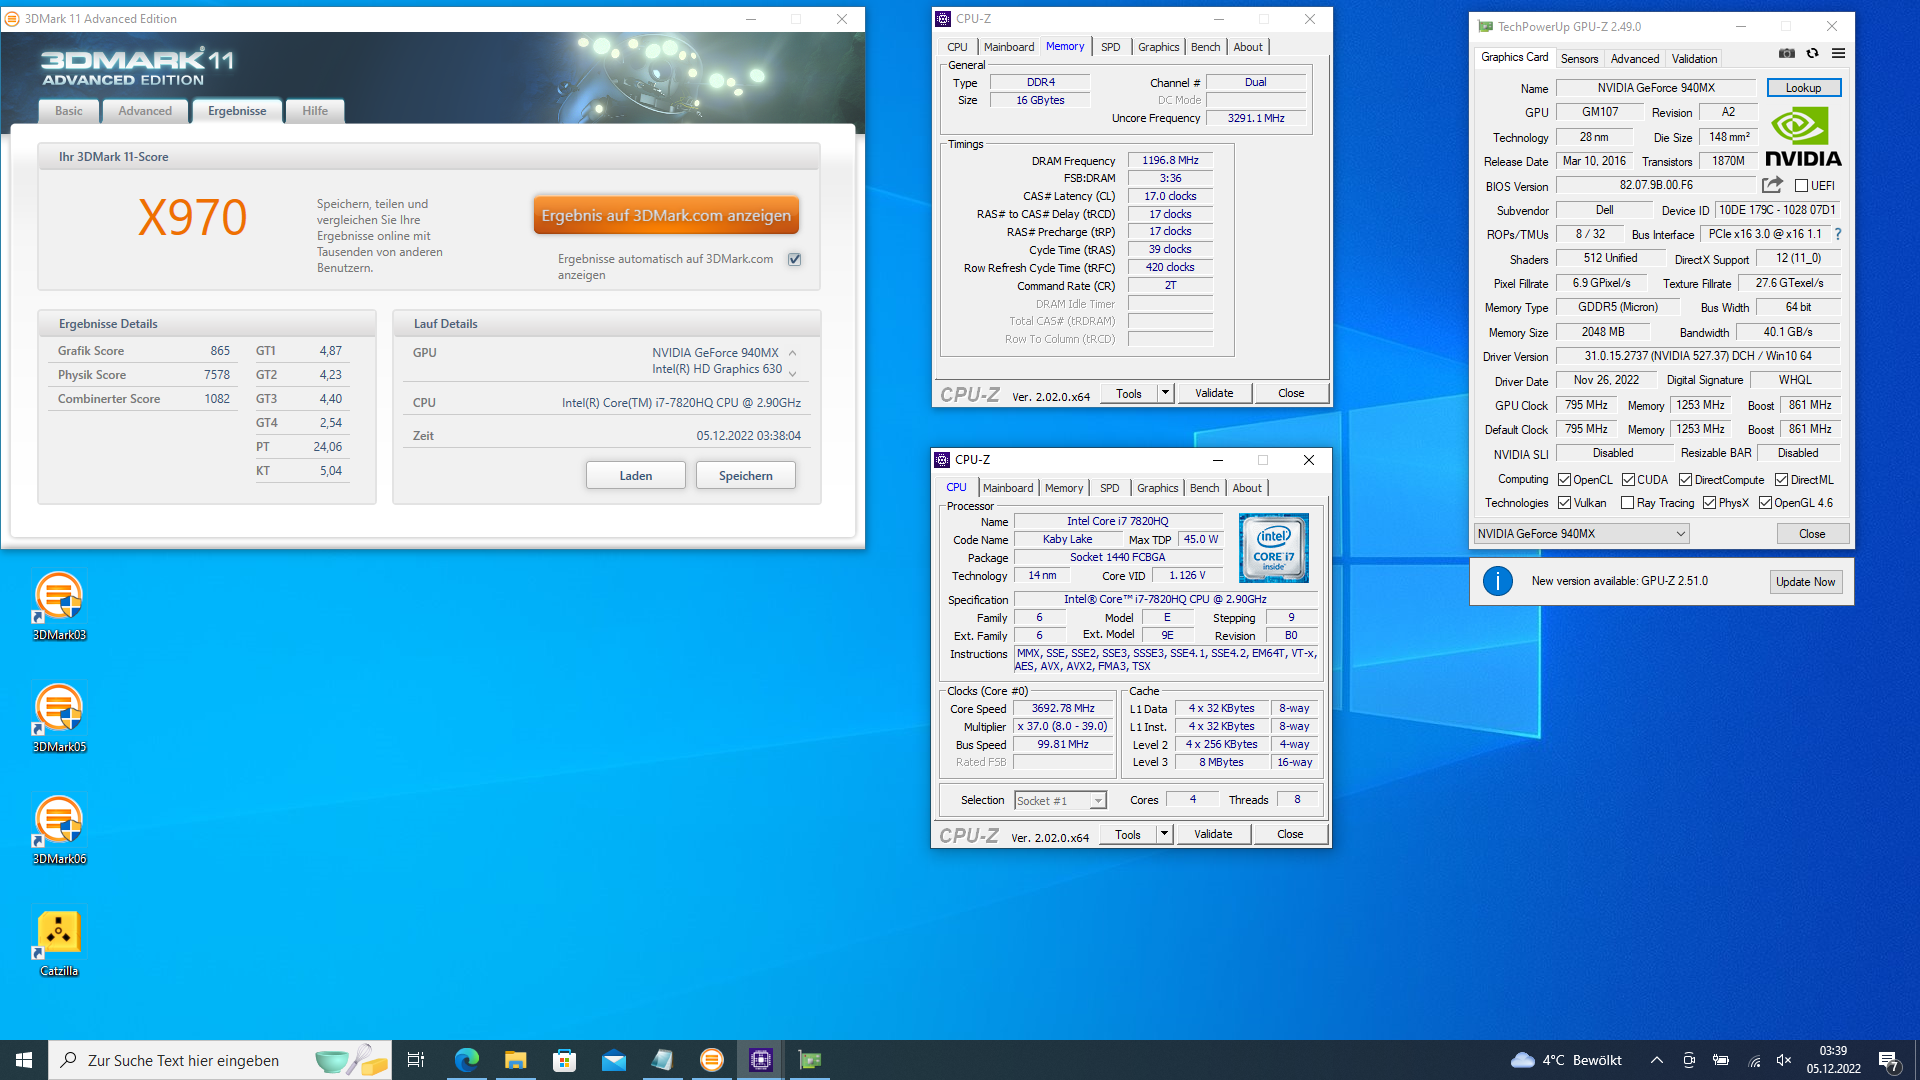This screenshot has height=1080, width=1920.
Task: Open the NVIDIA GeForce 940MX GPU dropdown
Action: (1582, 534)
